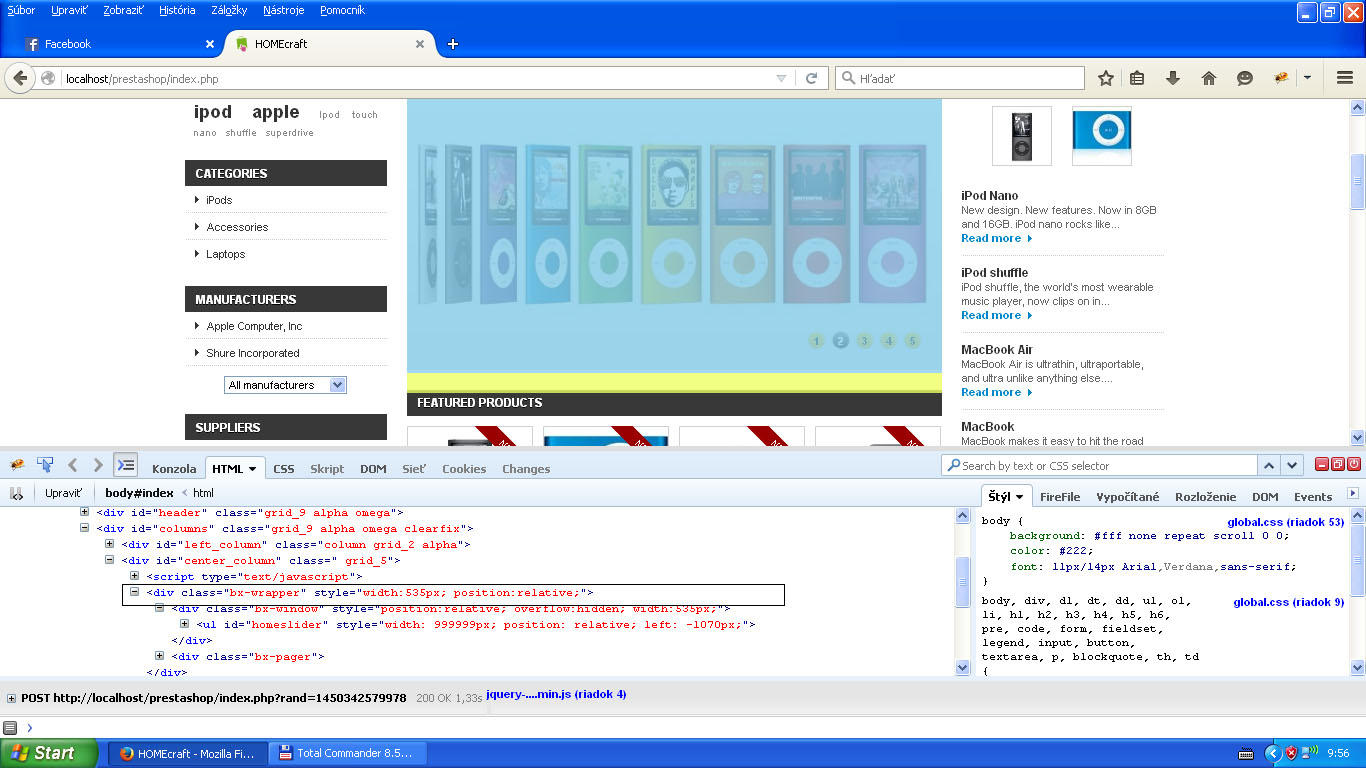Reload the page with the refresh icon

coord(812,78)
